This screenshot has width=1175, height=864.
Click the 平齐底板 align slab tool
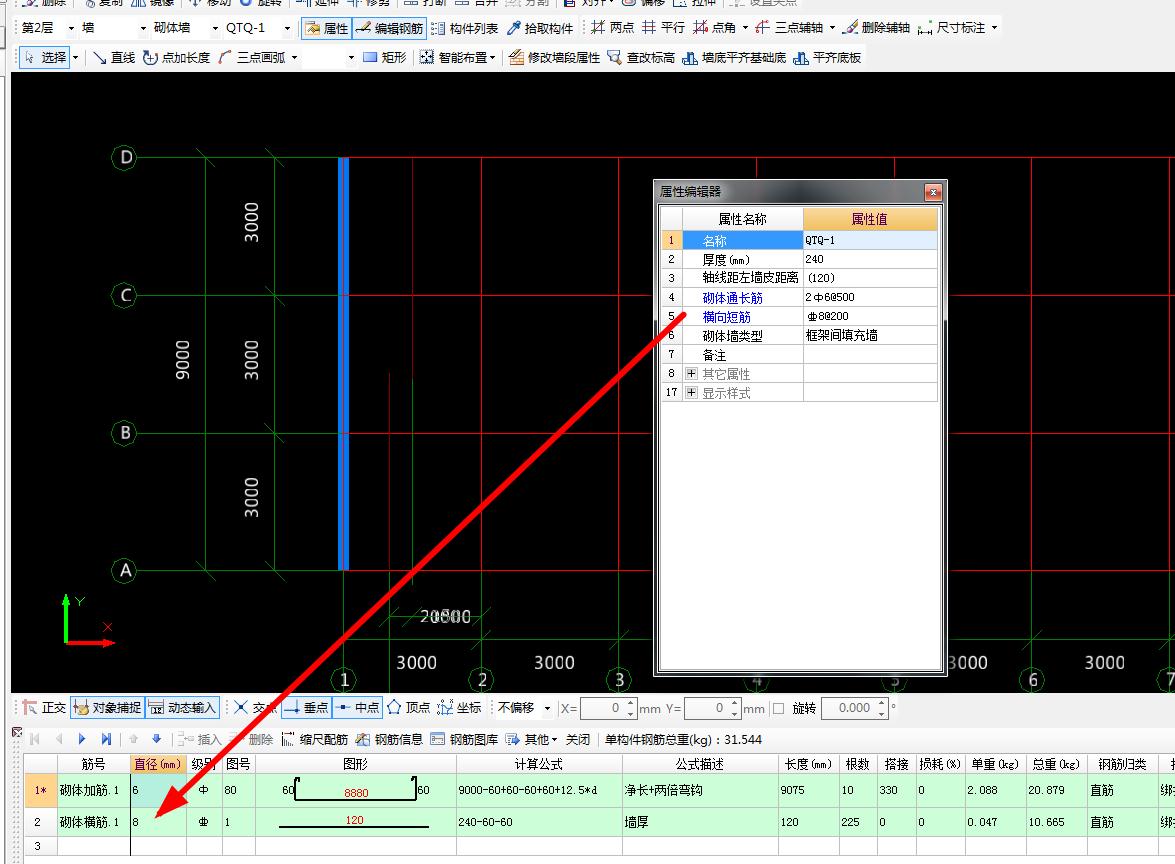pos(827,58)
